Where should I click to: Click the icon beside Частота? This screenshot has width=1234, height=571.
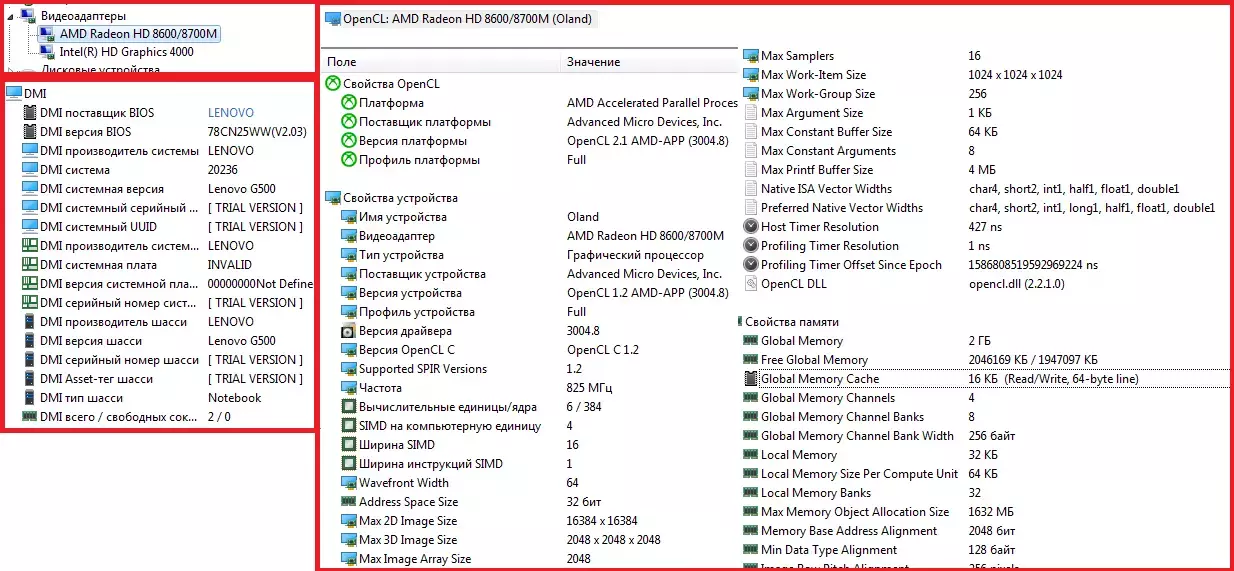tap(349, 388)
